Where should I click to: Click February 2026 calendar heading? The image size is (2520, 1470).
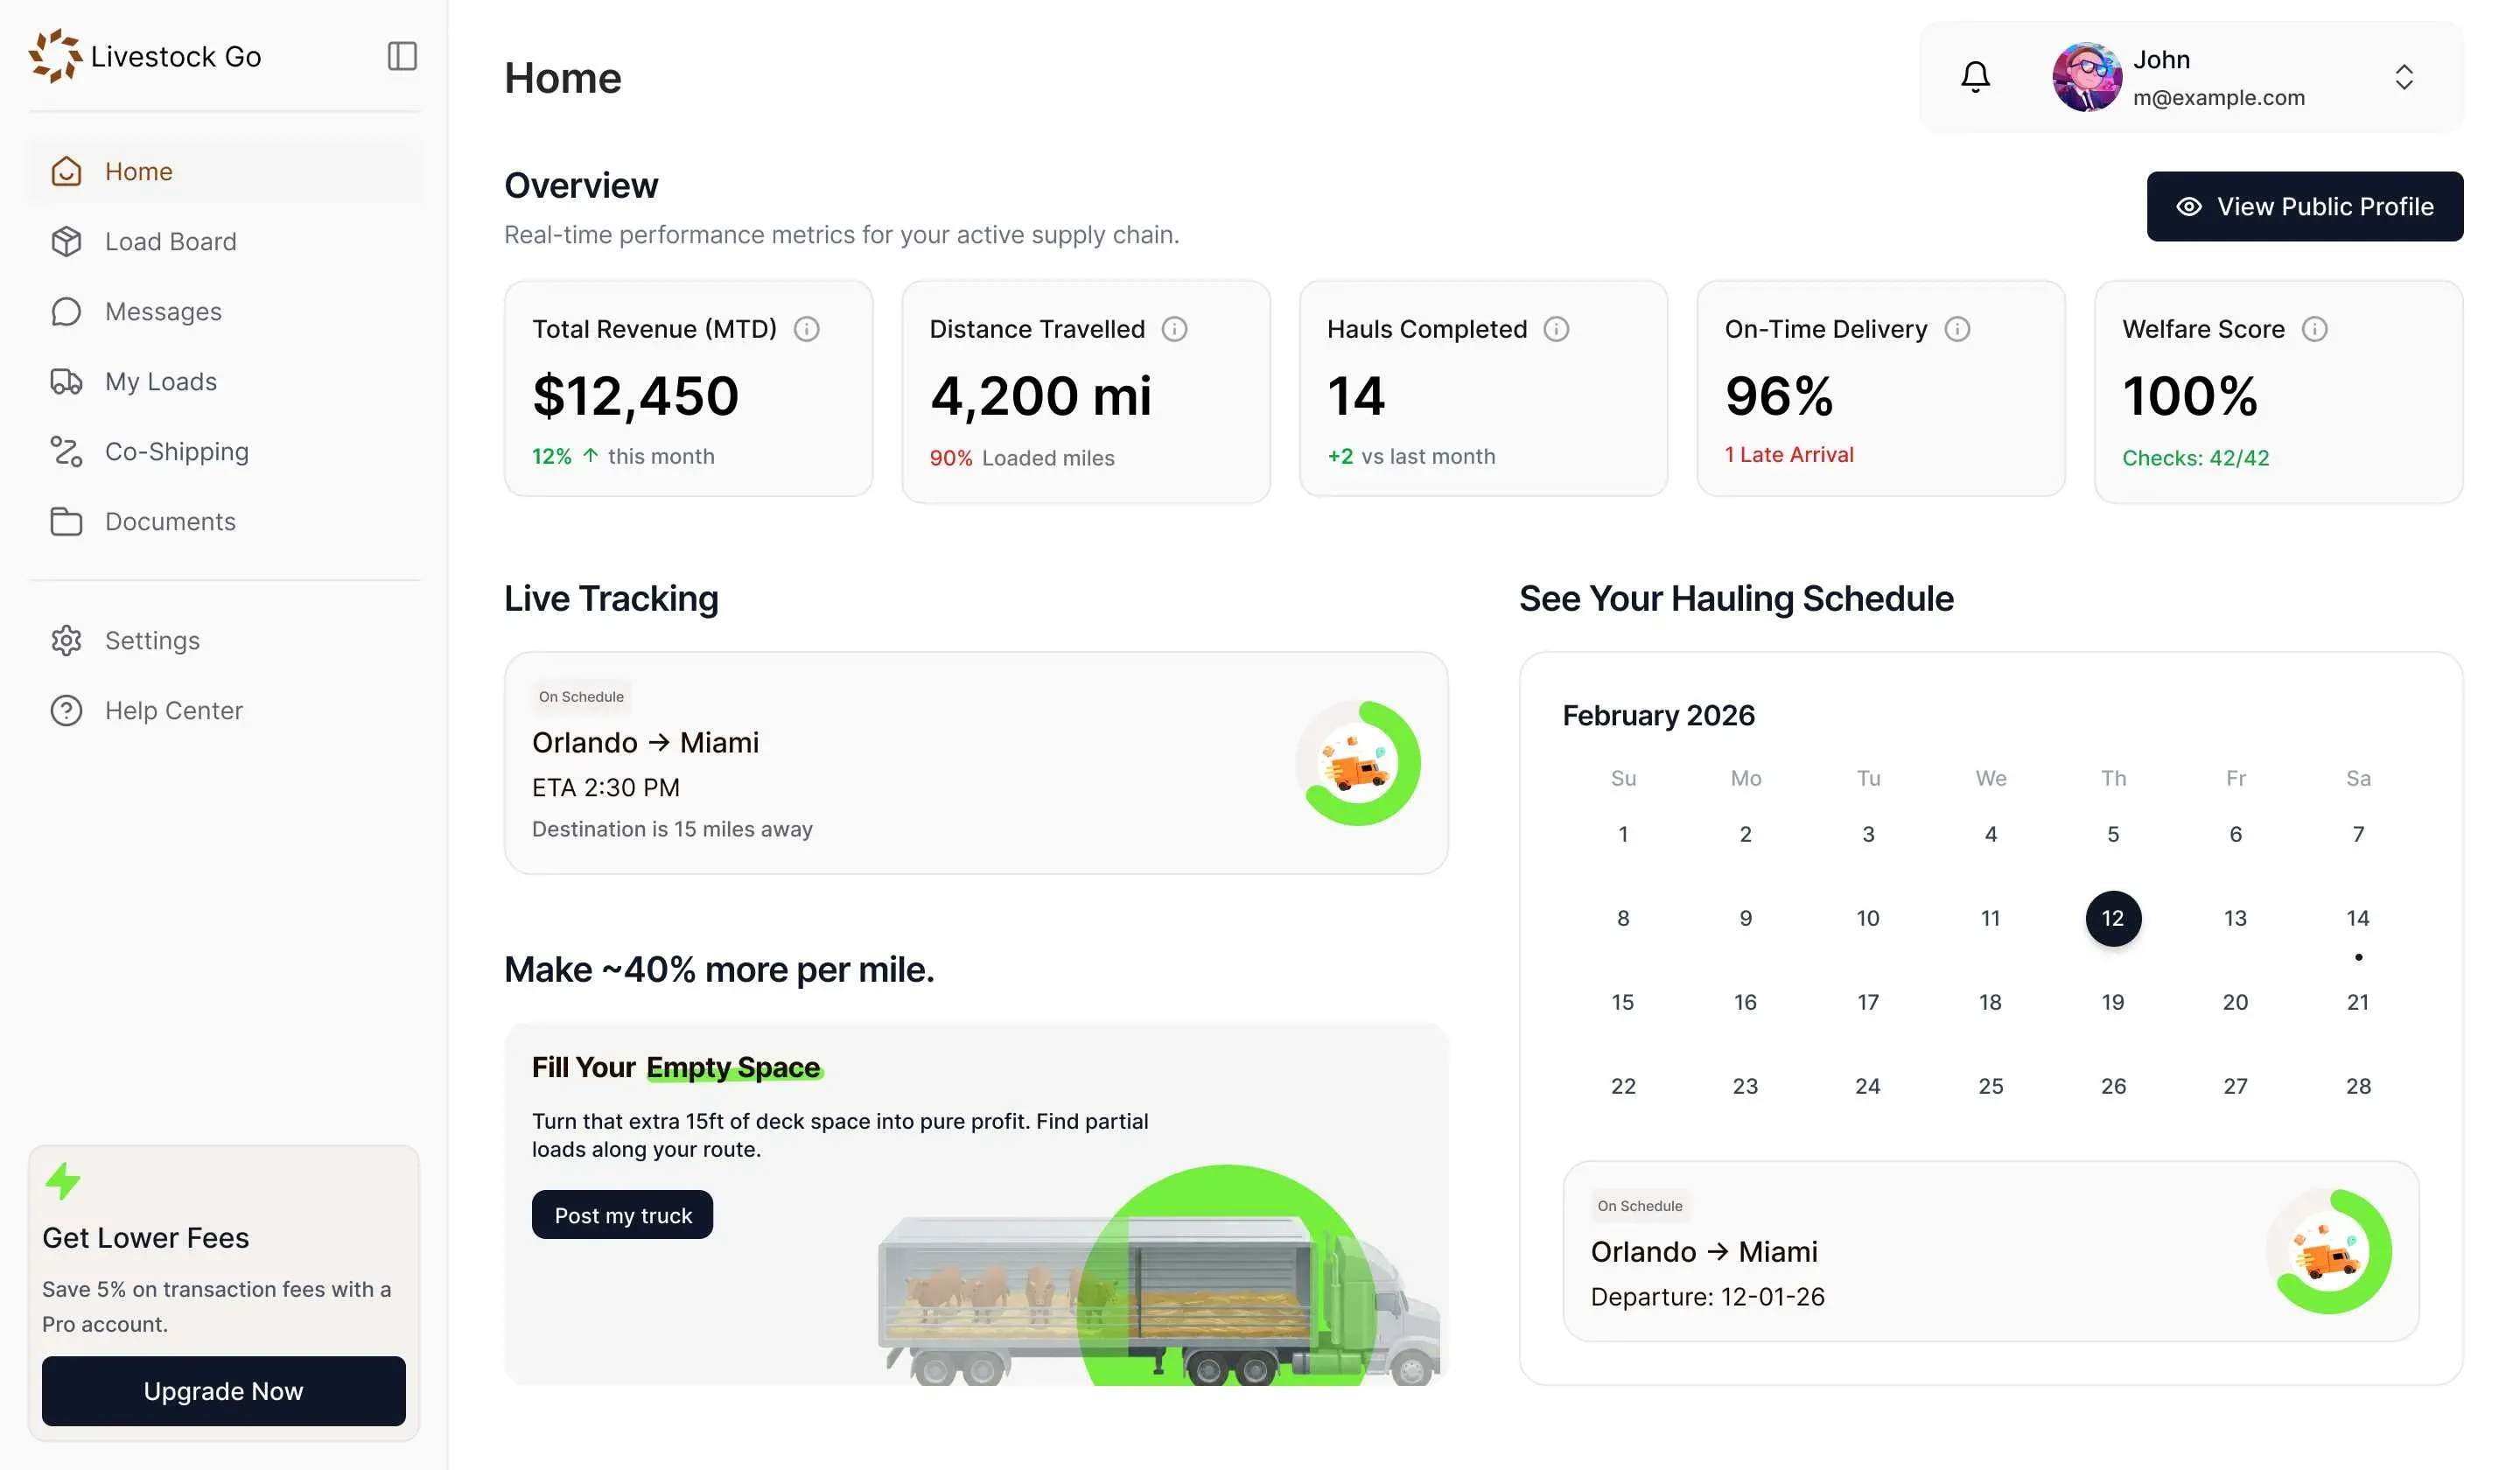(1658, 715)
